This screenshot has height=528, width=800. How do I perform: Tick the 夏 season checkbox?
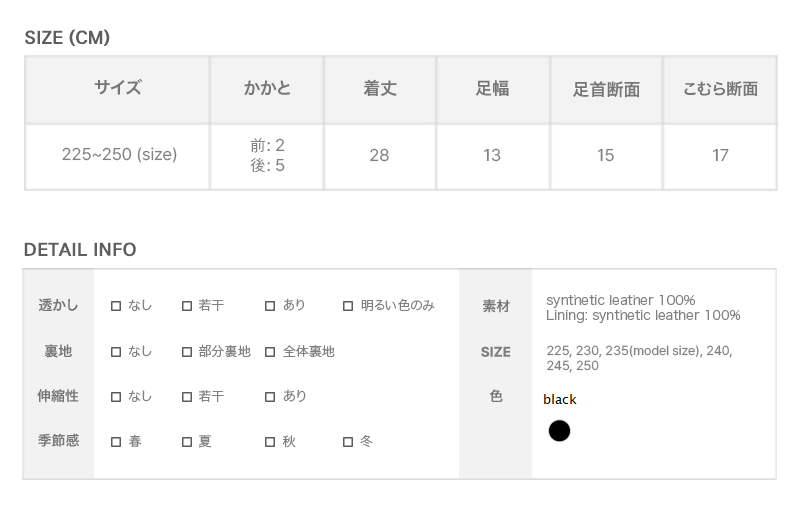coord(187,442)
